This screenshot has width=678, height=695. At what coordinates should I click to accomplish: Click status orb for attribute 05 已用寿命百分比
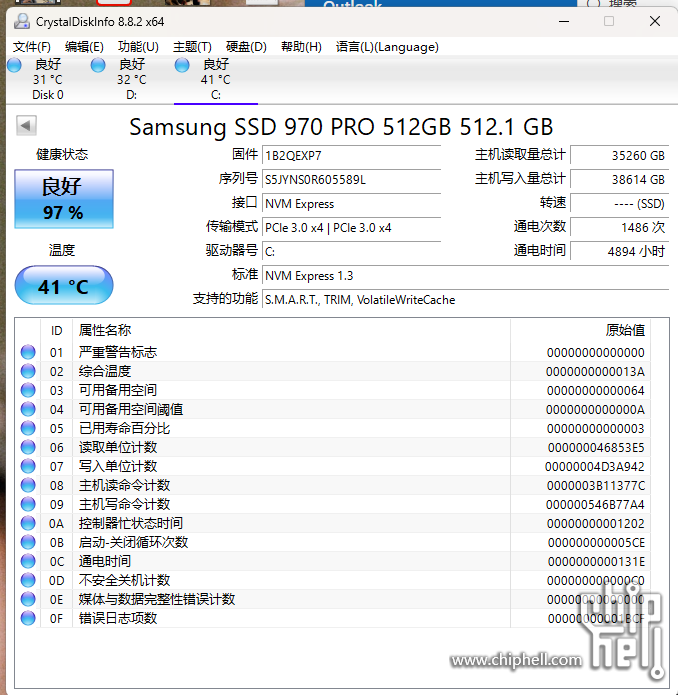point(28,429)
